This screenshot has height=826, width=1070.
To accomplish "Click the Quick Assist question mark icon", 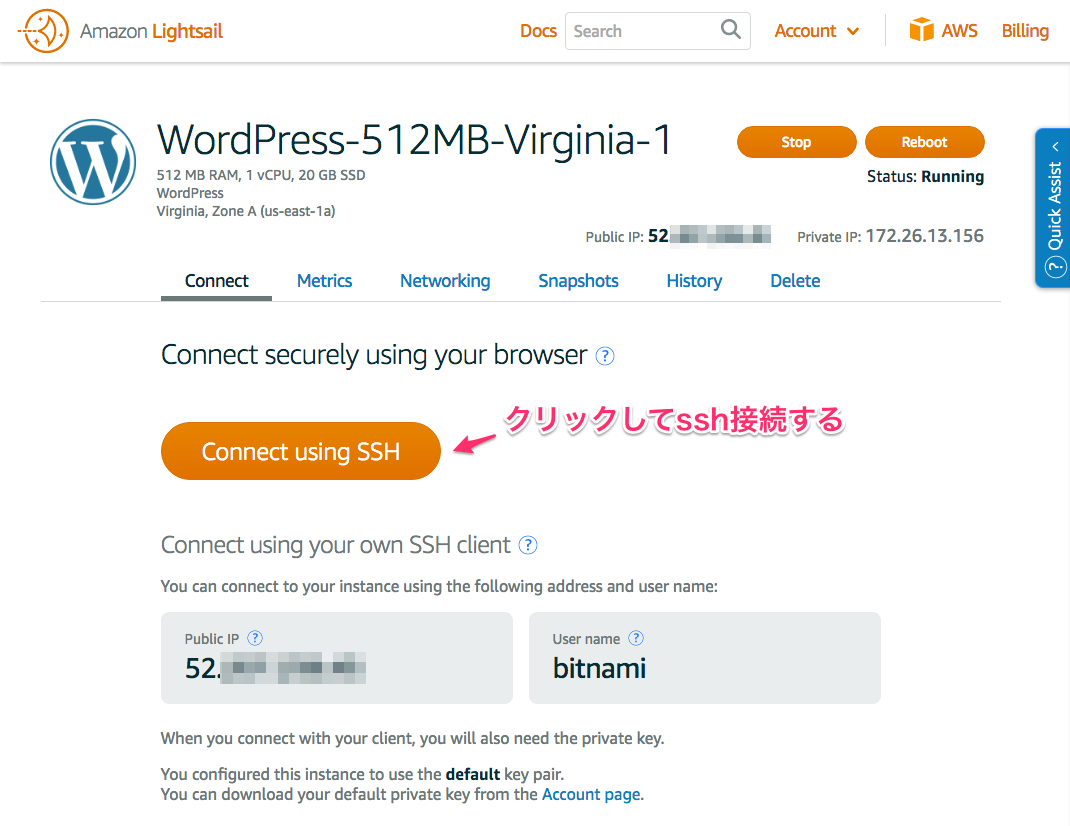I will pos(1053,267).
